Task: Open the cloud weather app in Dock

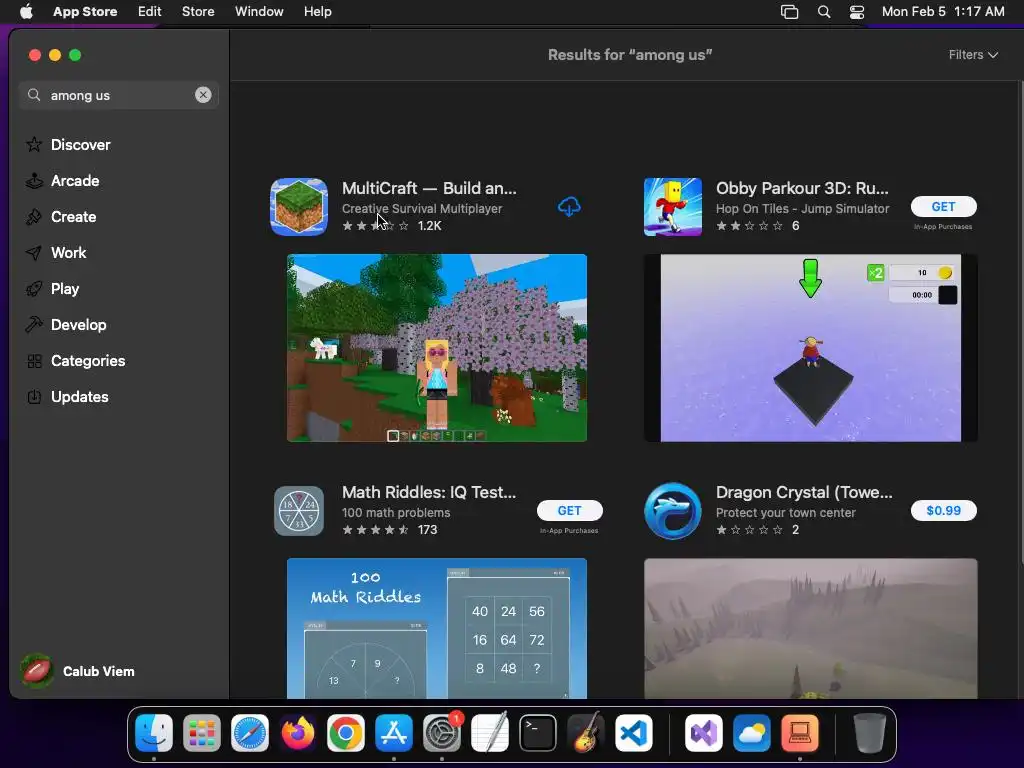Action: 752,733
